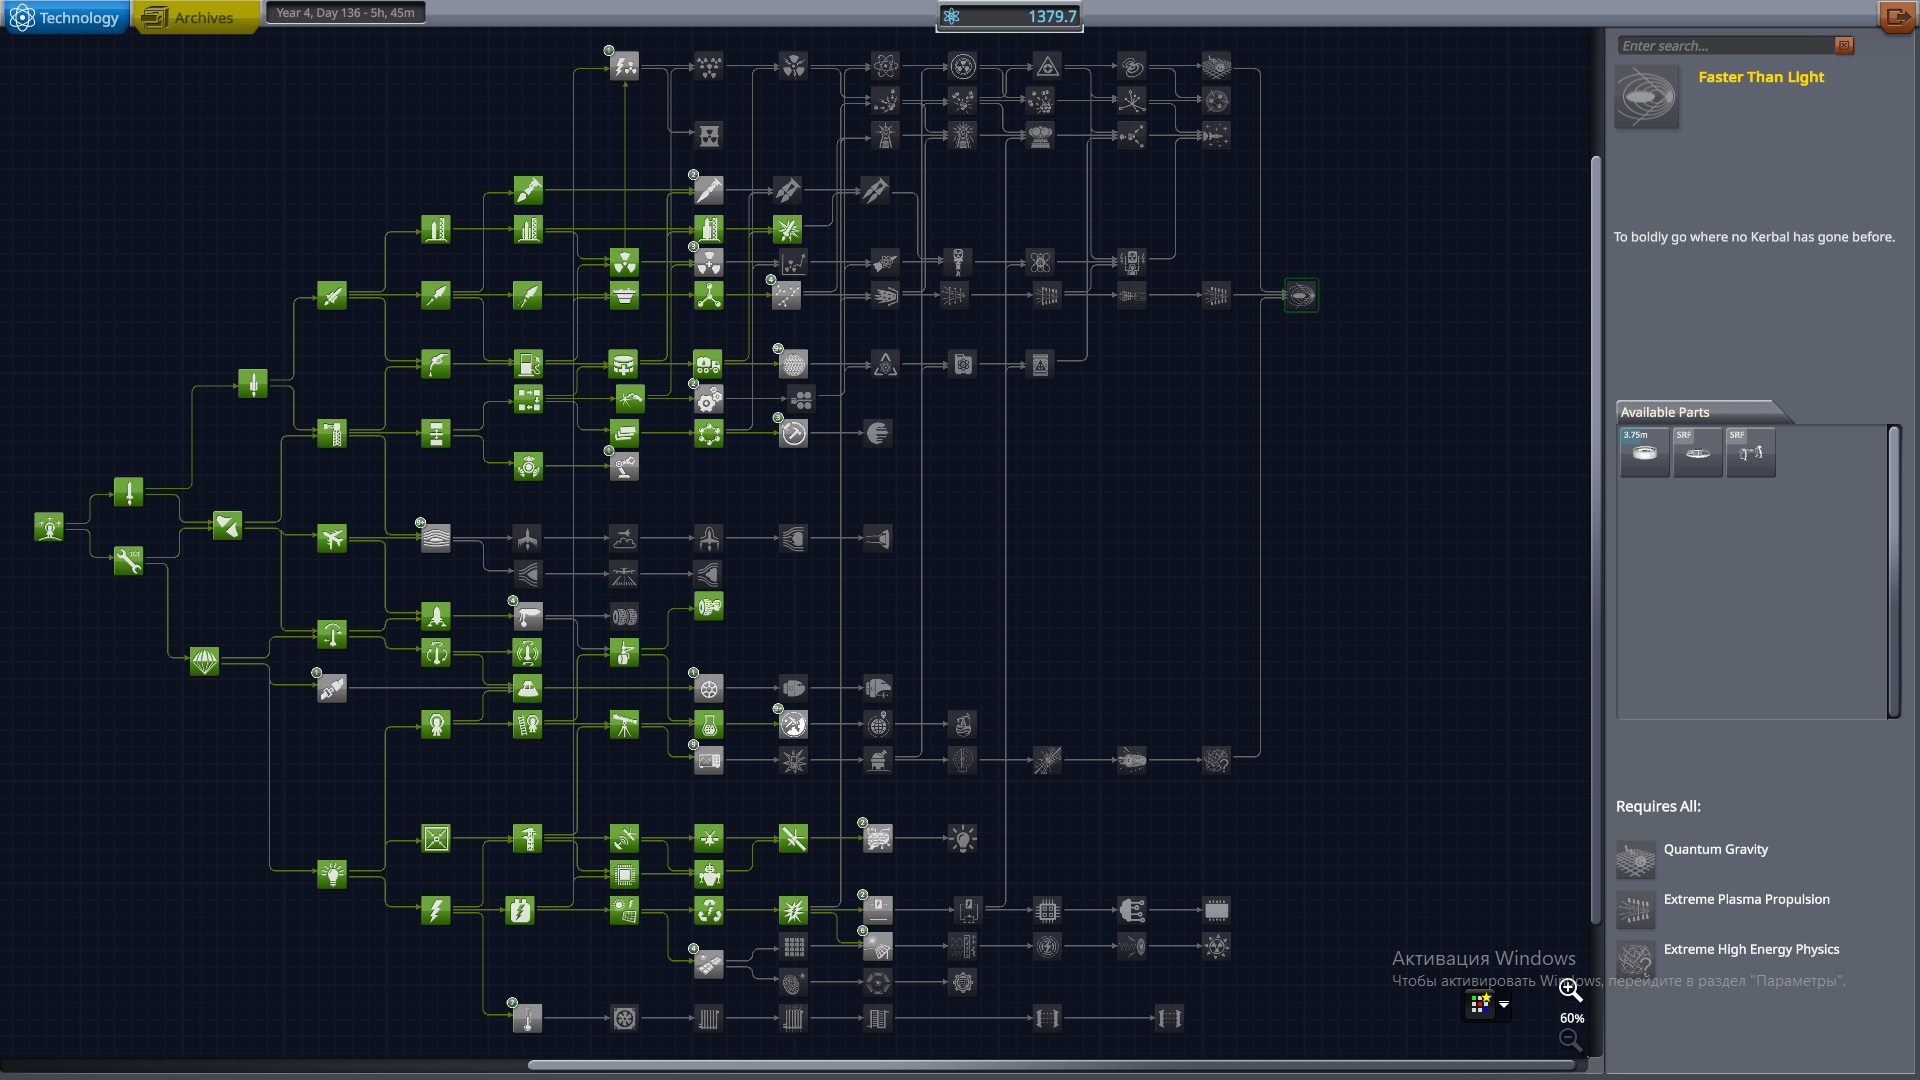
Task: Click the 60% zoom level label
Action: (1572, 1018)
